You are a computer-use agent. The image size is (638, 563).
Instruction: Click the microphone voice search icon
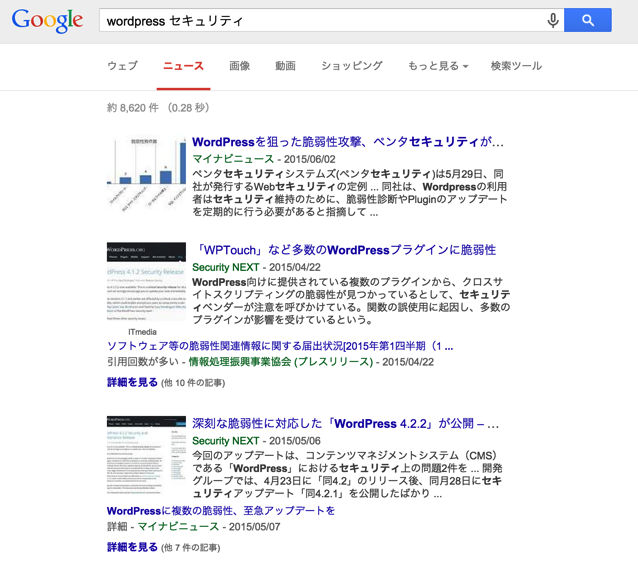pyautogui.click(x=553, y=20)
